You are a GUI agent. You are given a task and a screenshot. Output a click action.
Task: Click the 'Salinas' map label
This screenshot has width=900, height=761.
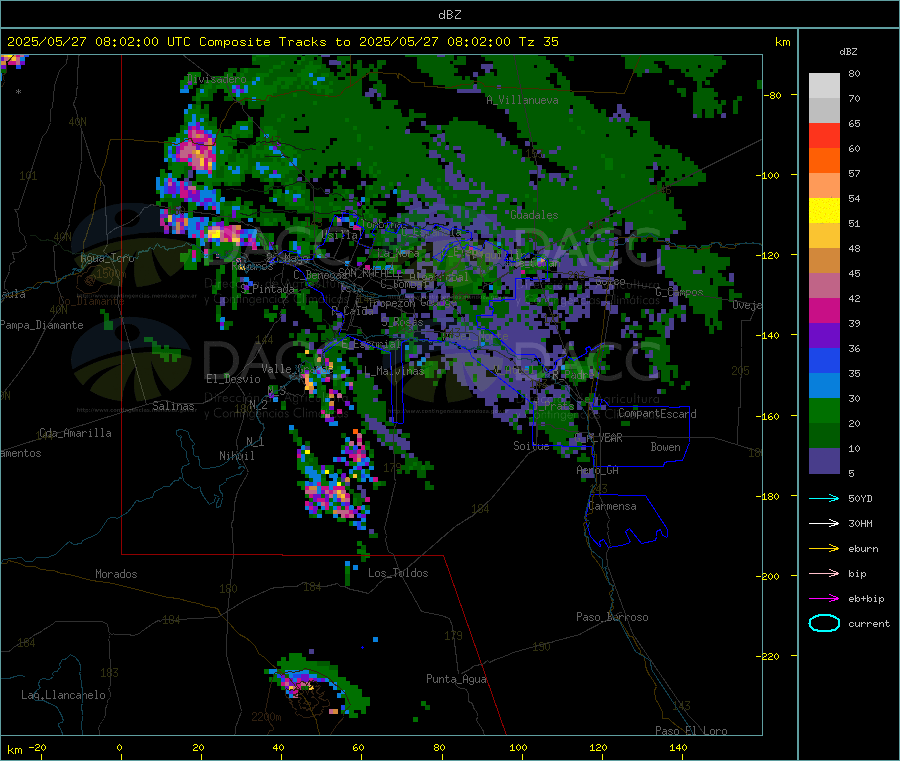click(173, 406)
